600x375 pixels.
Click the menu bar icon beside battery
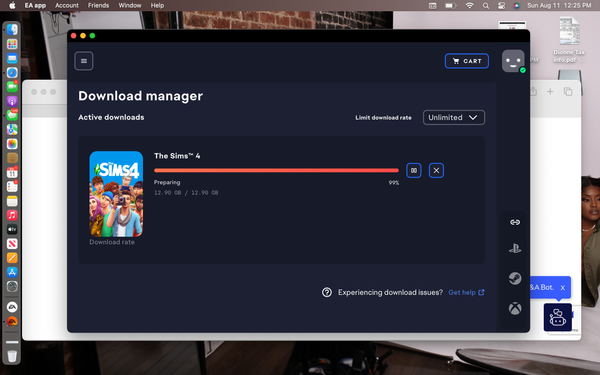432,5
